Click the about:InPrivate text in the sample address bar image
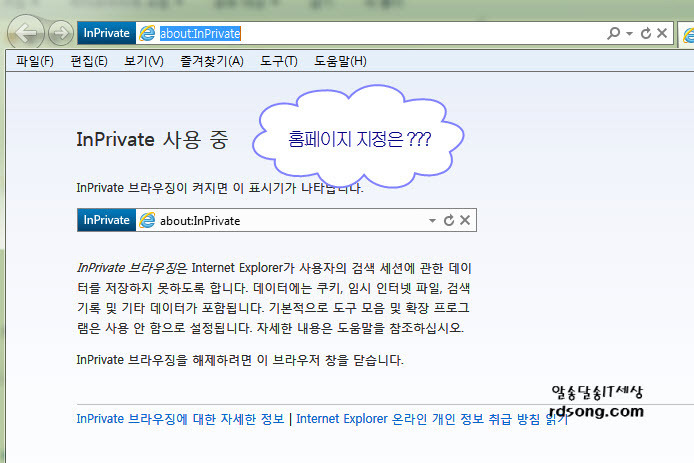 click(x=200, y=221)
